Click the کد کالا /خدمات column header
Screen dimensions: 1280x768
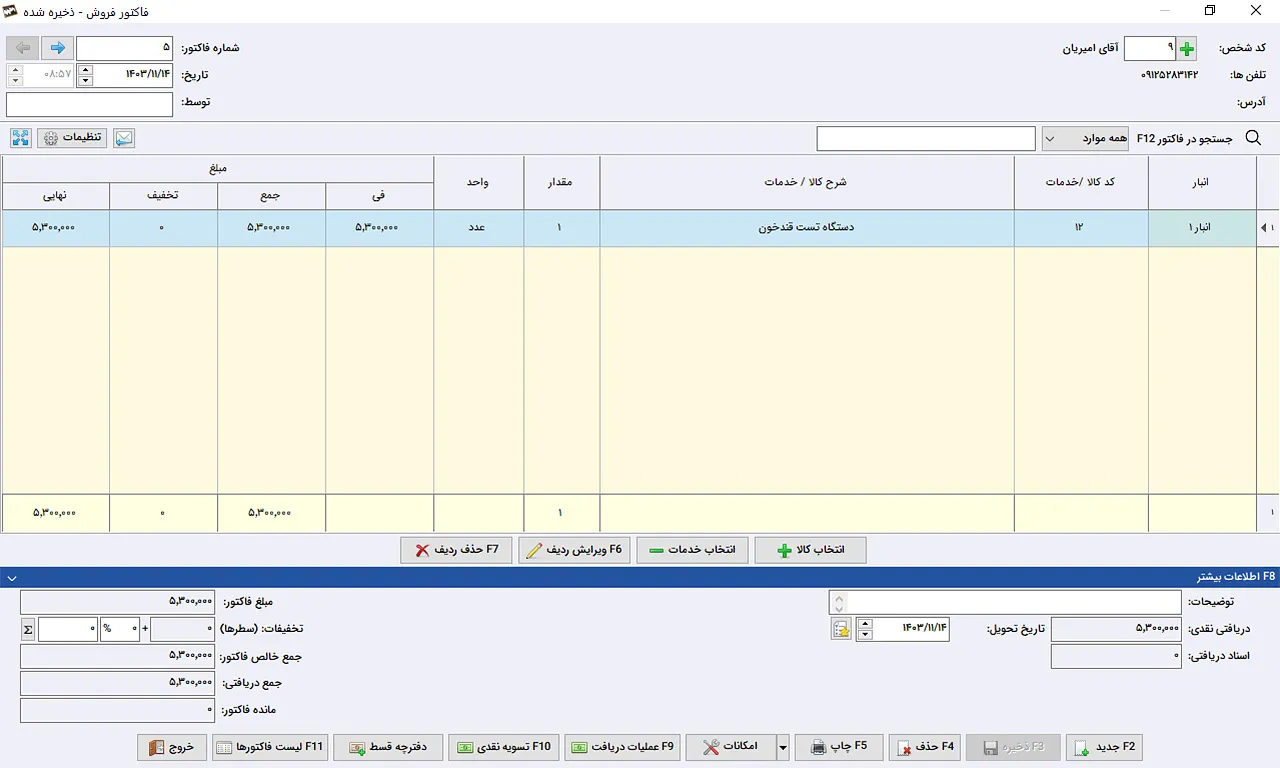point(1081,183)
